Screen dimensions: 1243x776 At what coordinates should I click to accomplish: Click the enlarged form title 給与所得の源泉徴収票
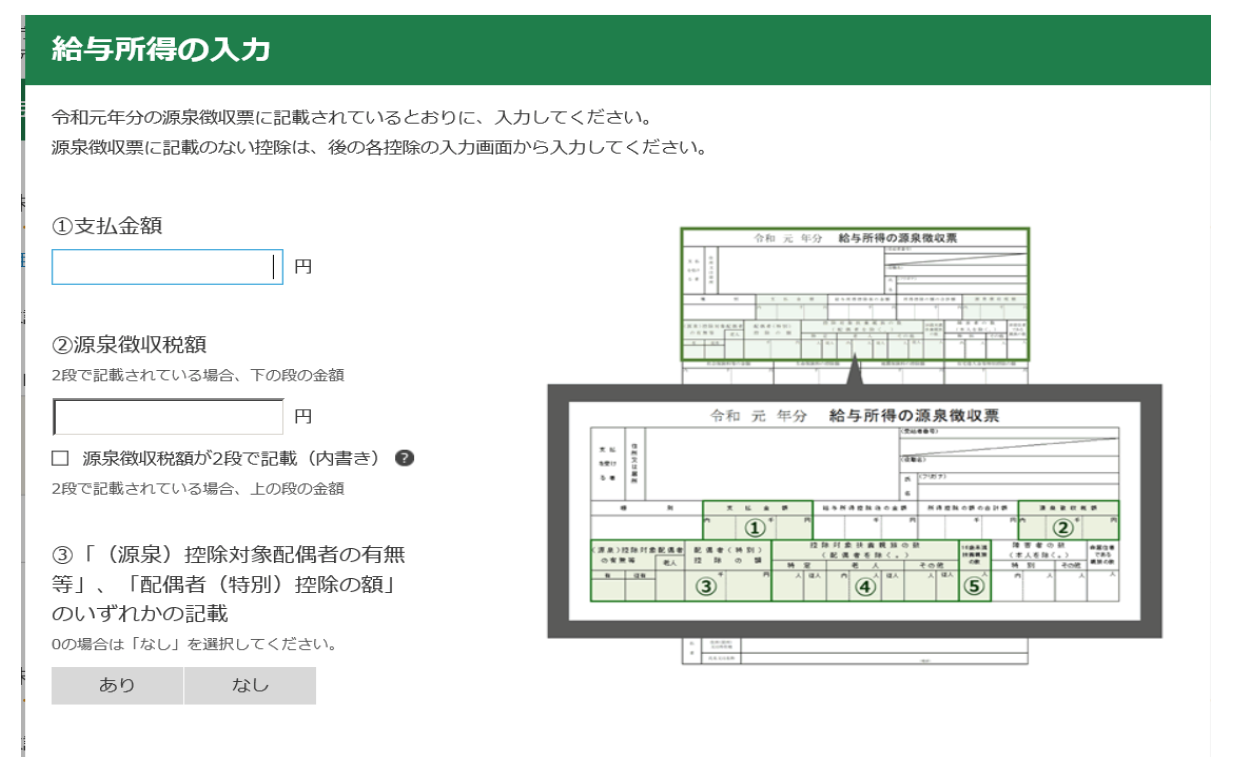913,416
